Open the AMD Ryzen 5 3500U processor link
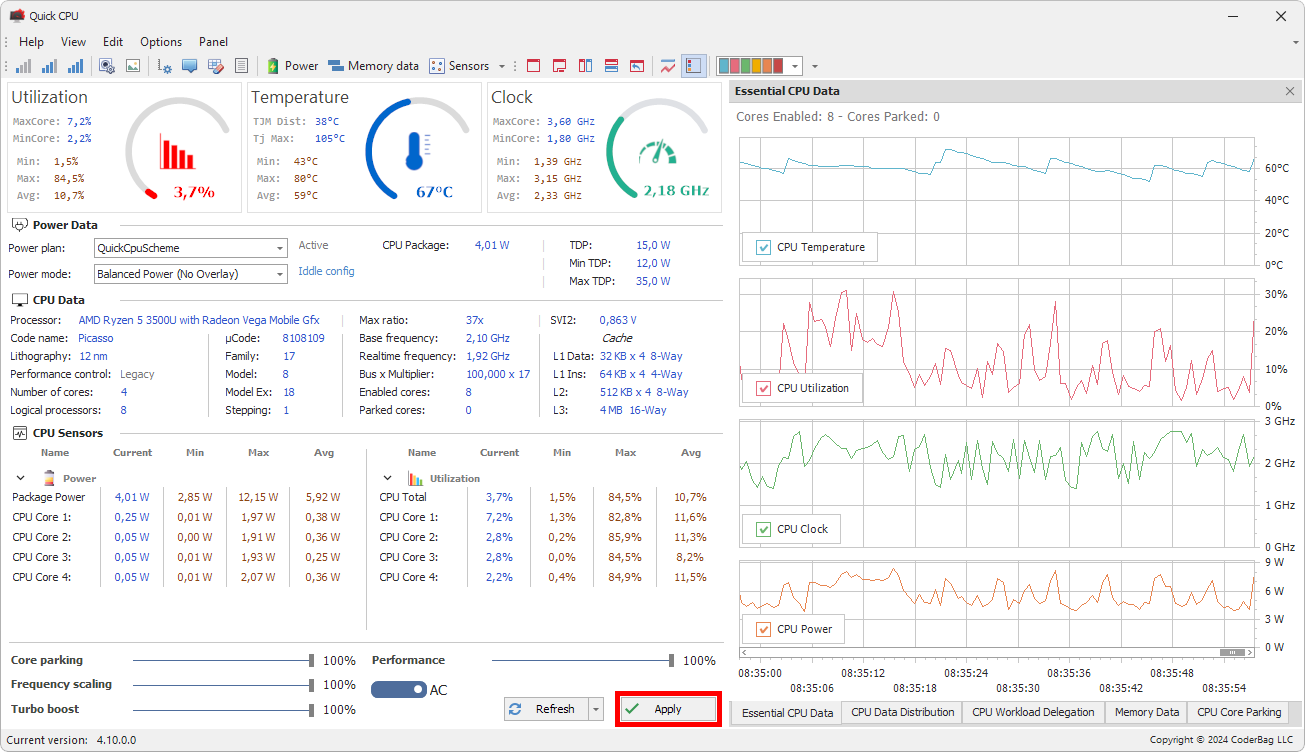 click(x=198, y=319)
